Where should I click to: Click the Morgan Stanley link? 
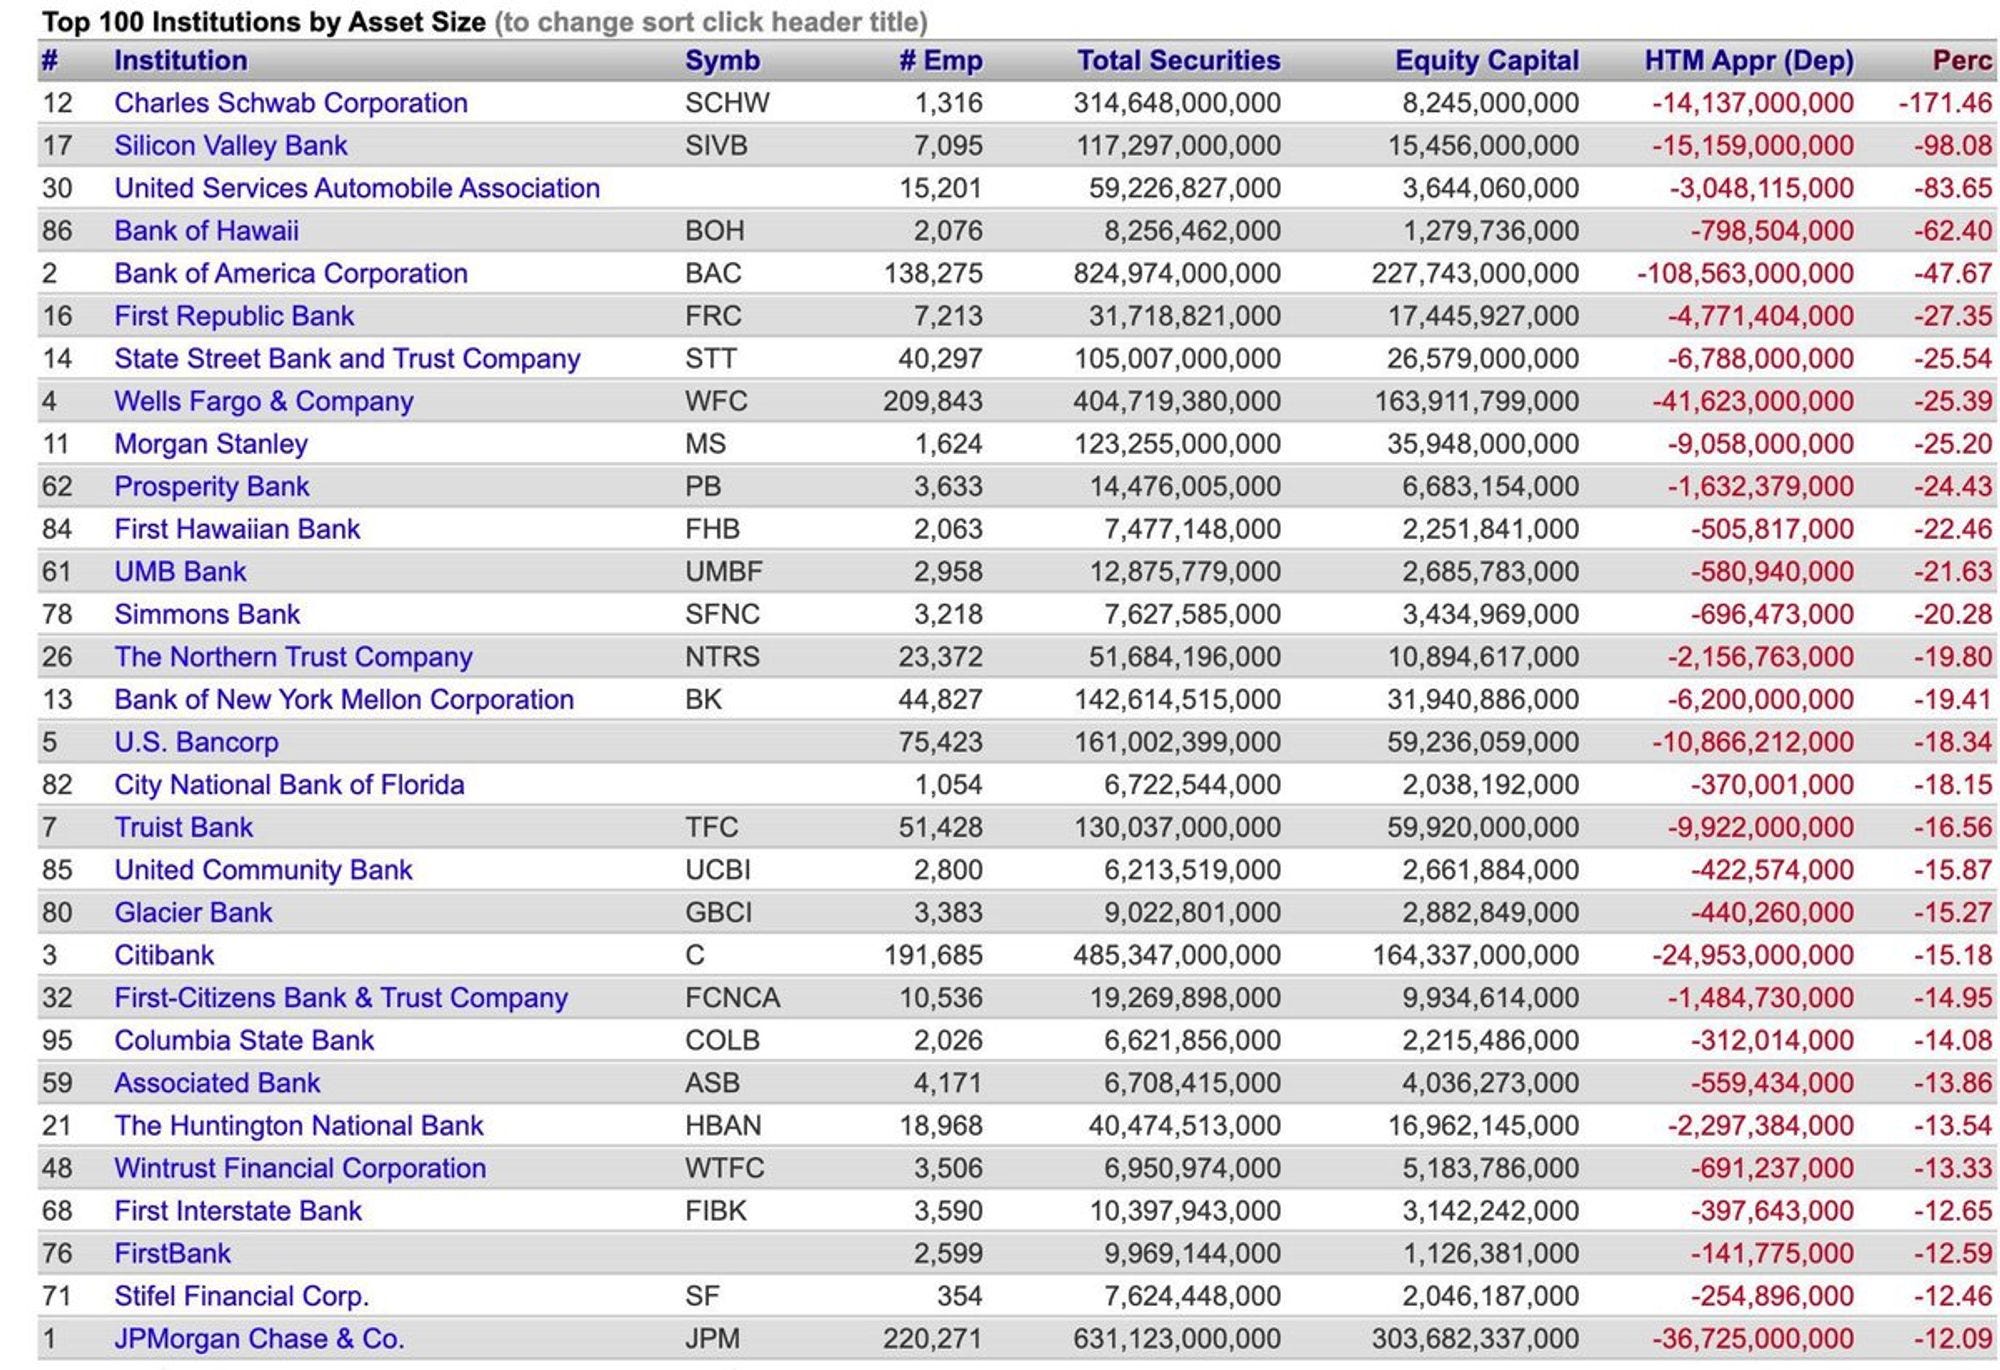pyautogui.click(x=210, y=444)
